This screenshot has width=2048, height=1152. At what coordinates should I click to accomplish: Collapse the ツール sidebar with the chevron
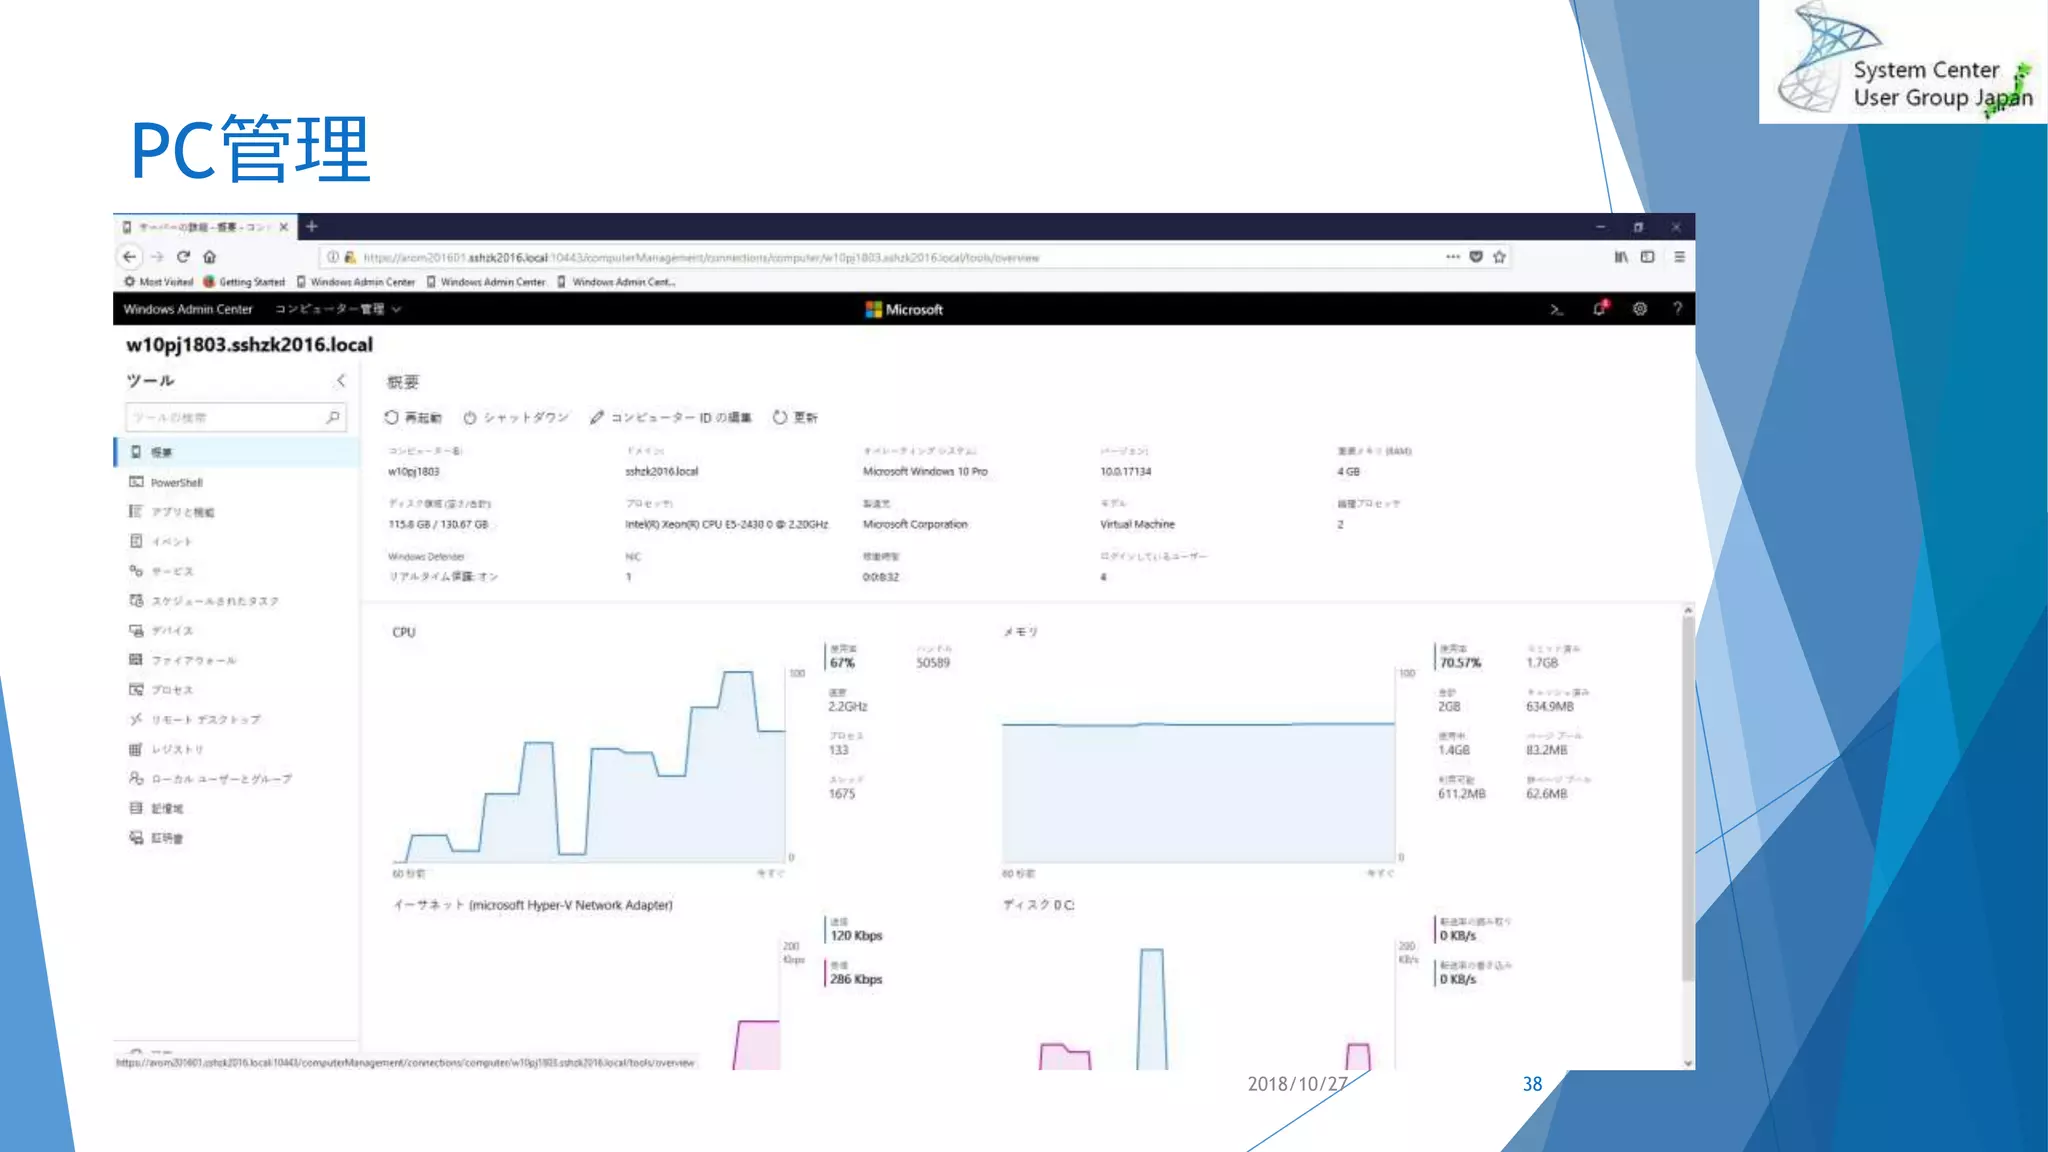coord(341,381)
